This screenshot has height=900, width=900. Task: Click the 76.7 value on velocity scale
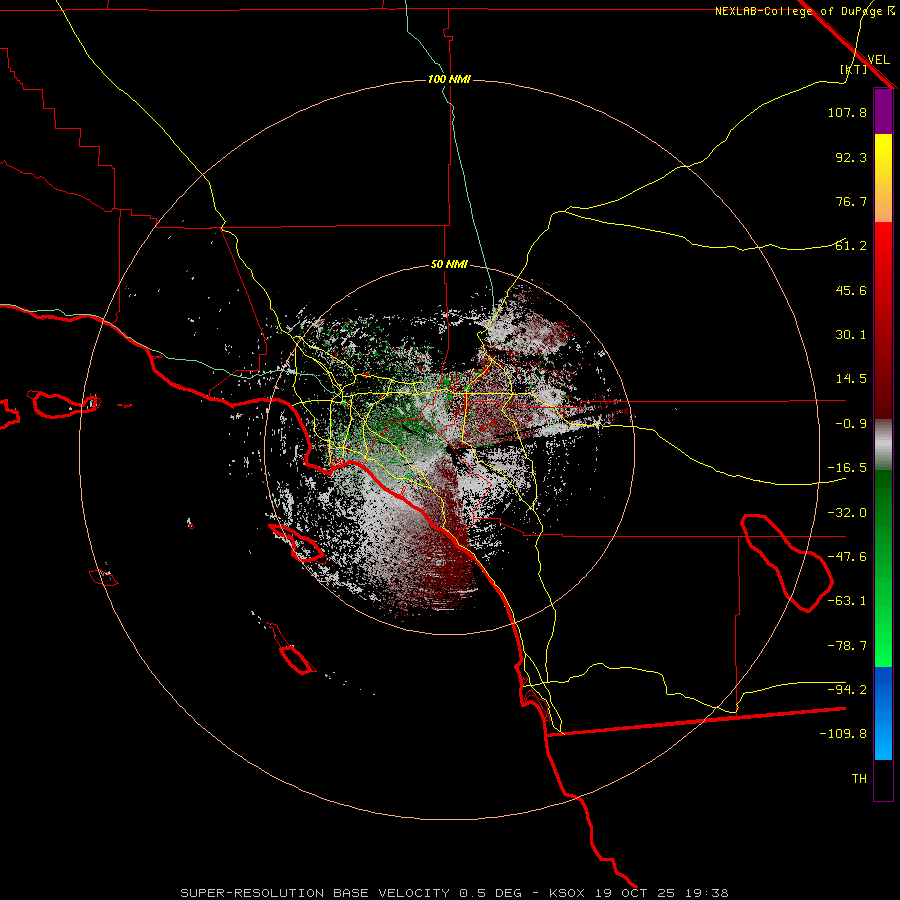[x=851, y=201]
